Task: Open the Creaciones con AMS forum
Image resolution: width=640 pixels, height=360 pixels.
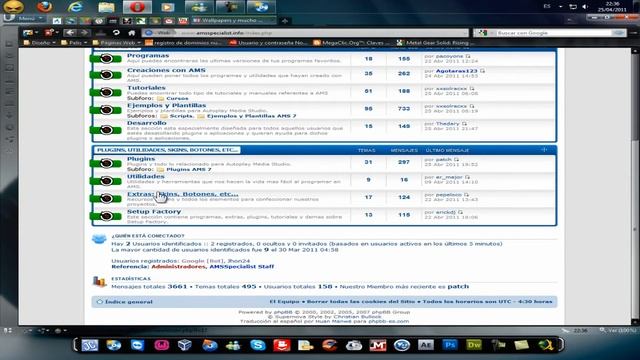Action: point(166,70)
